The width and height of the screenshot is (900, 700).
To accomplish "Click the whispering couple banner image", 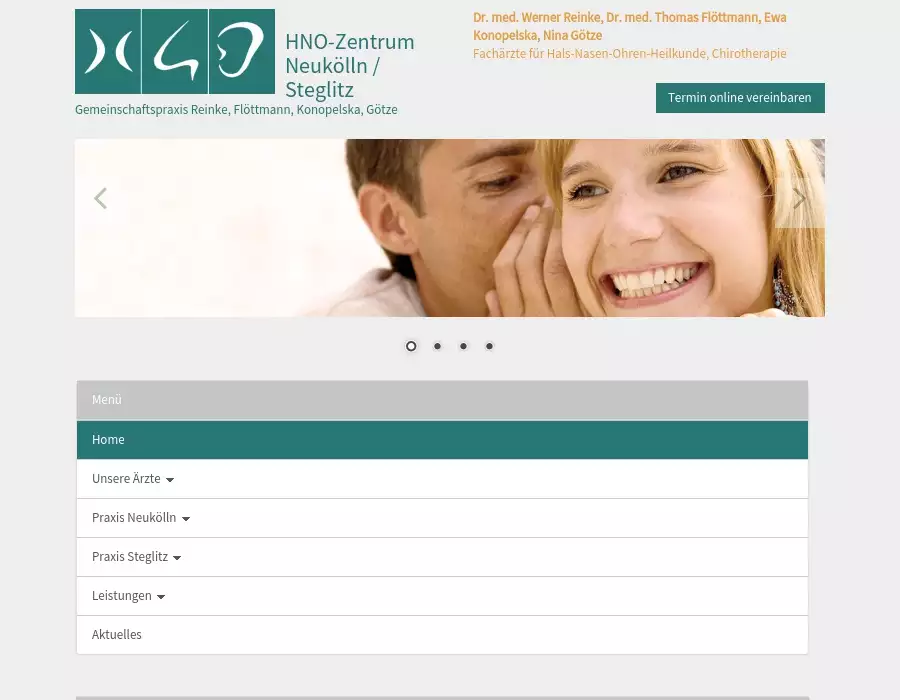I will tap(450, 228).
